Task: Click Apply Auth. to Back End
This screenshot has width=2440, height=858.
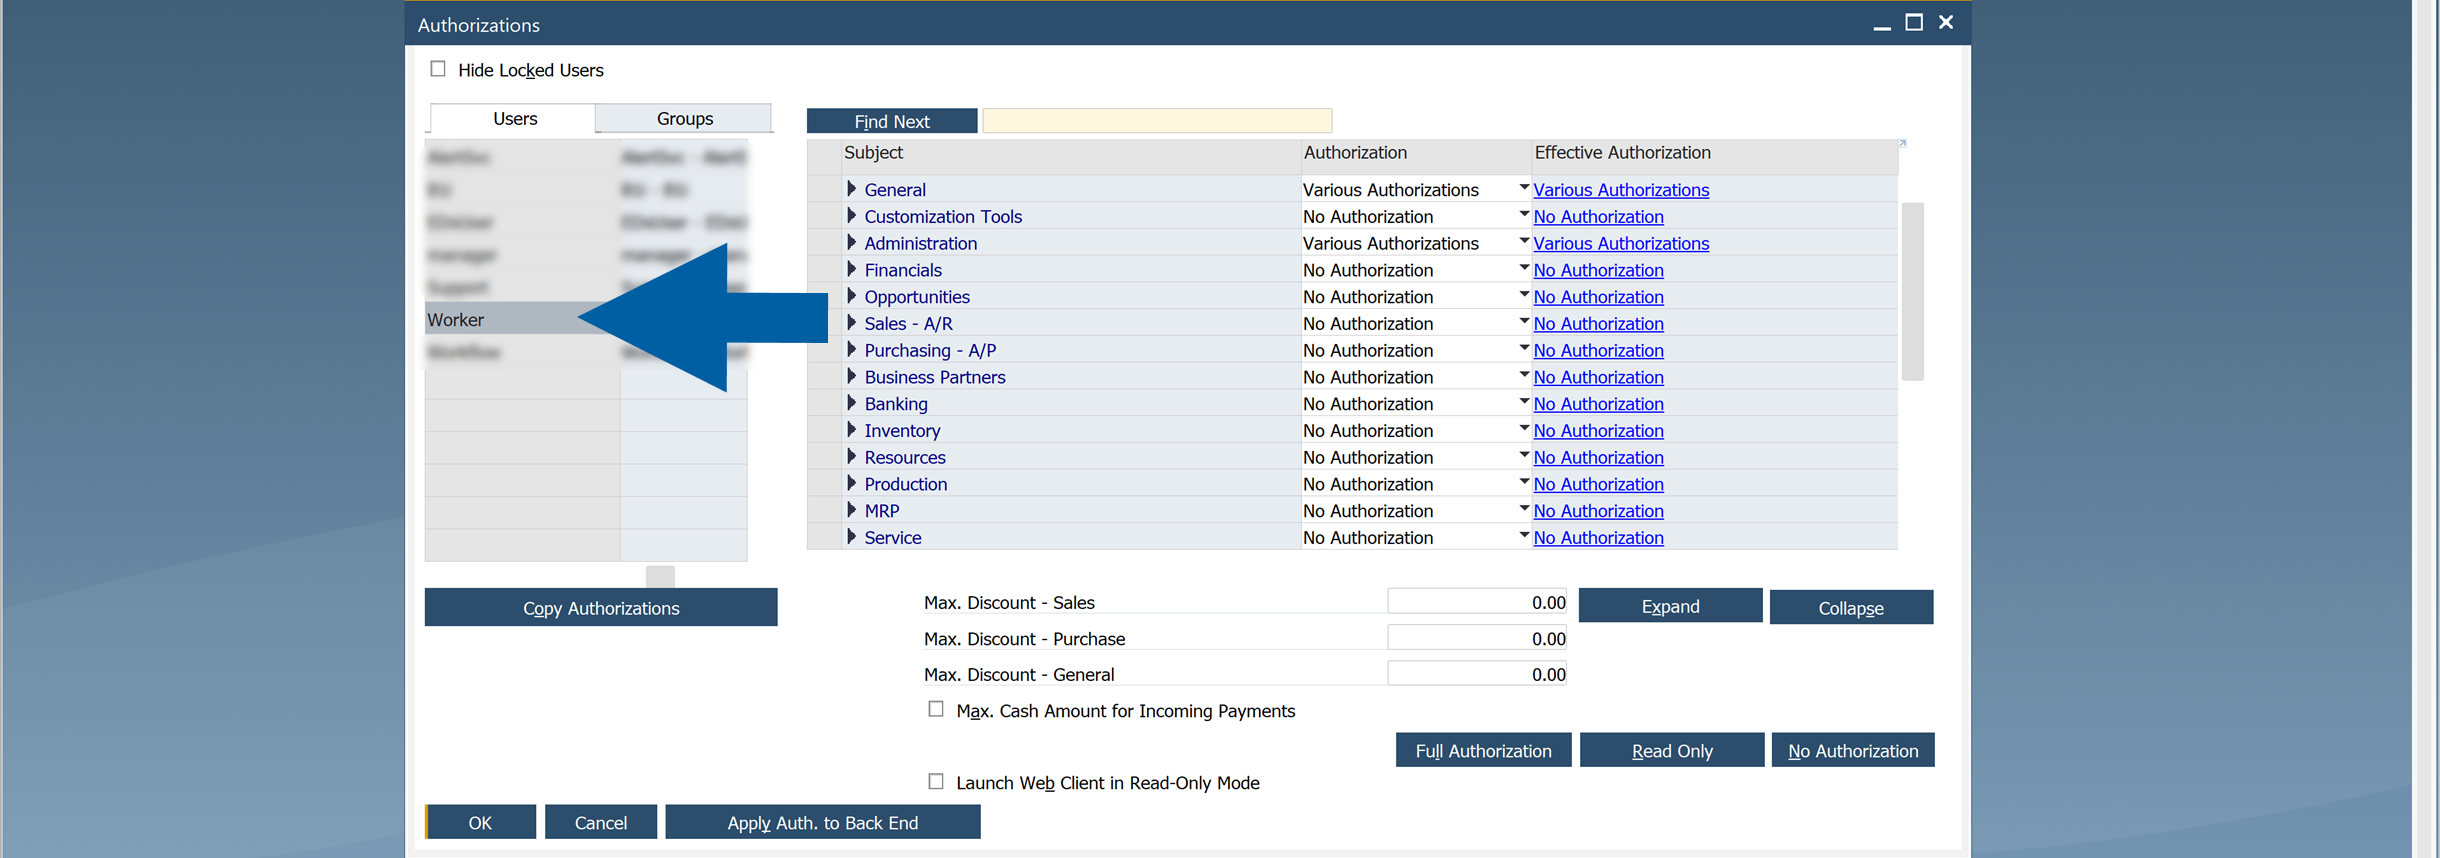Action: tap(822, 822)
